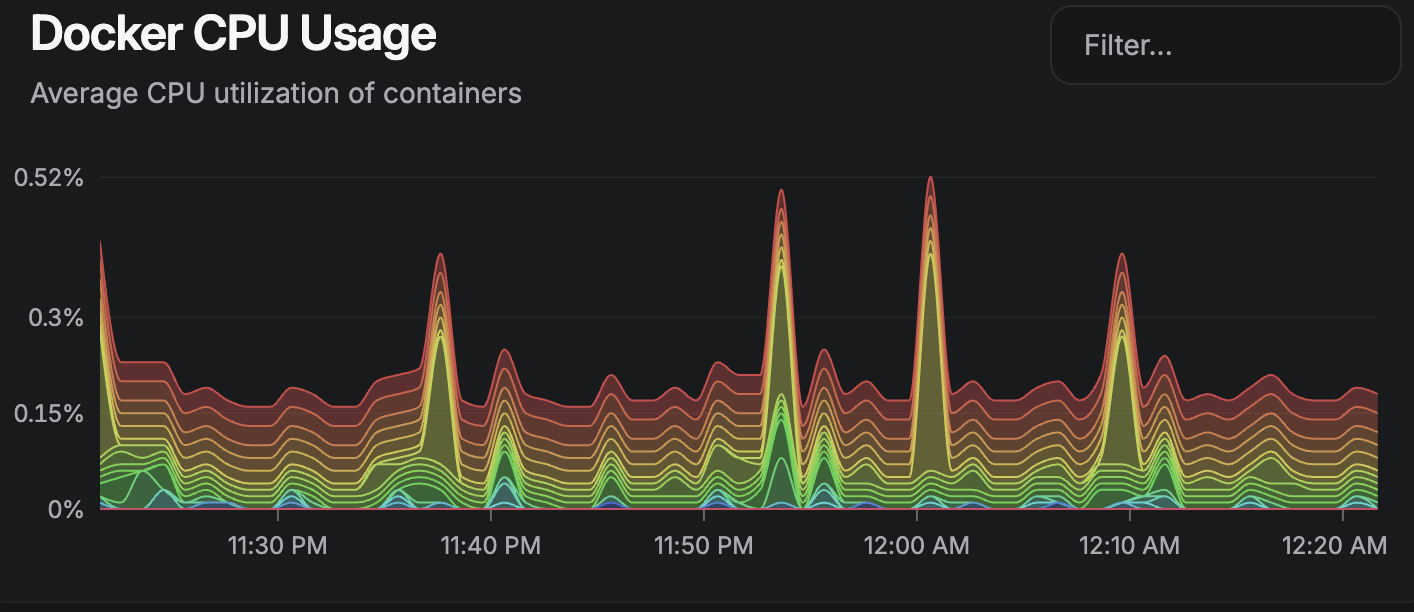Click the Docker CPU Usage title
The height and width of the screenshot is (612, 1414).
234,34
